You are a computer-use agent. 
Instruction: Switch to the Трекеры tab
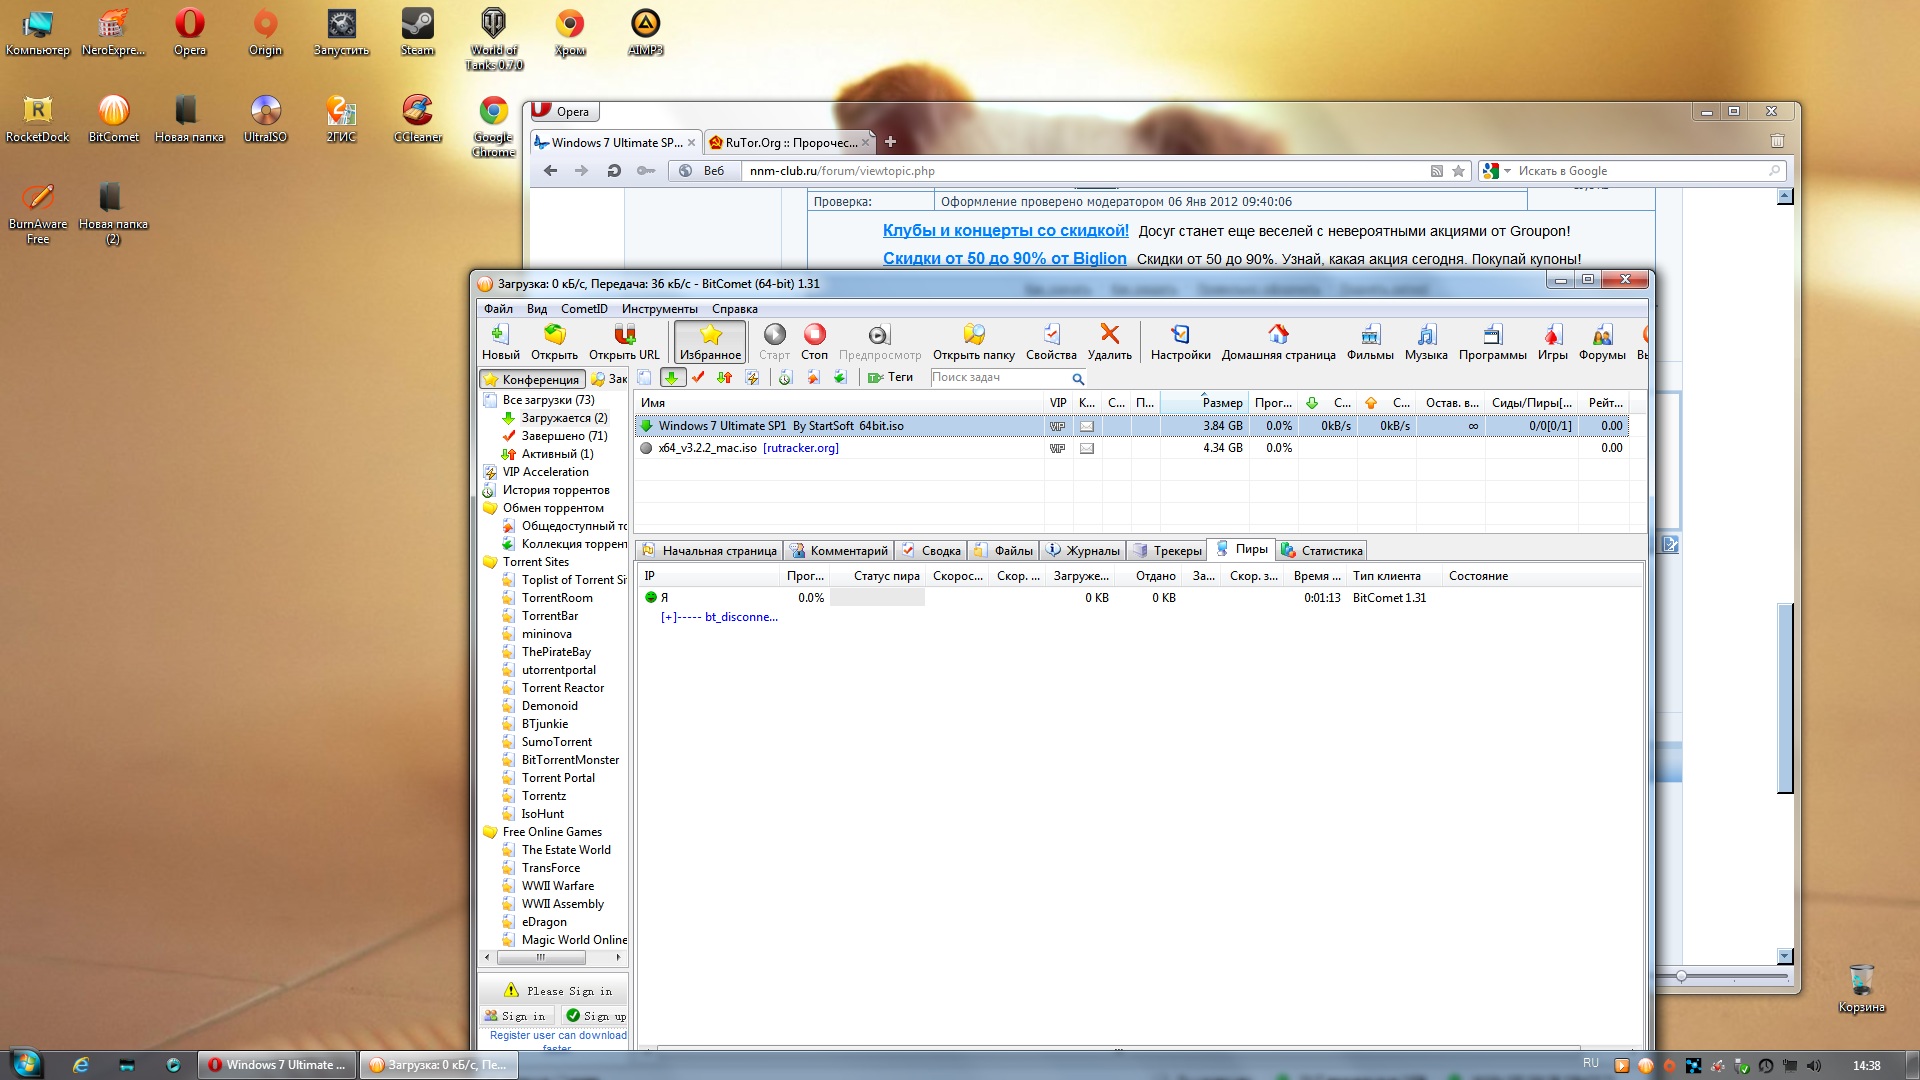tap(1166, 551)
